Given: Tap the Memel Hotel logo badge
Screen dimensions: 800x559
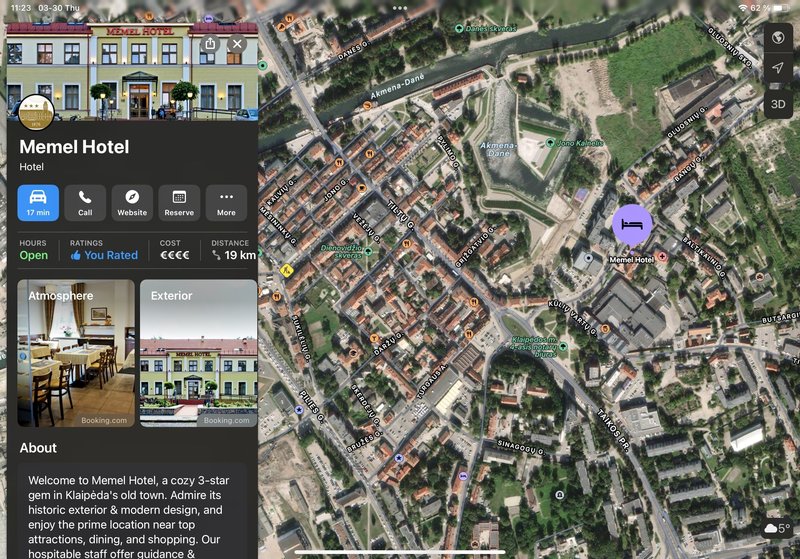Looking at the screenshot, I should tap(36, 113).
